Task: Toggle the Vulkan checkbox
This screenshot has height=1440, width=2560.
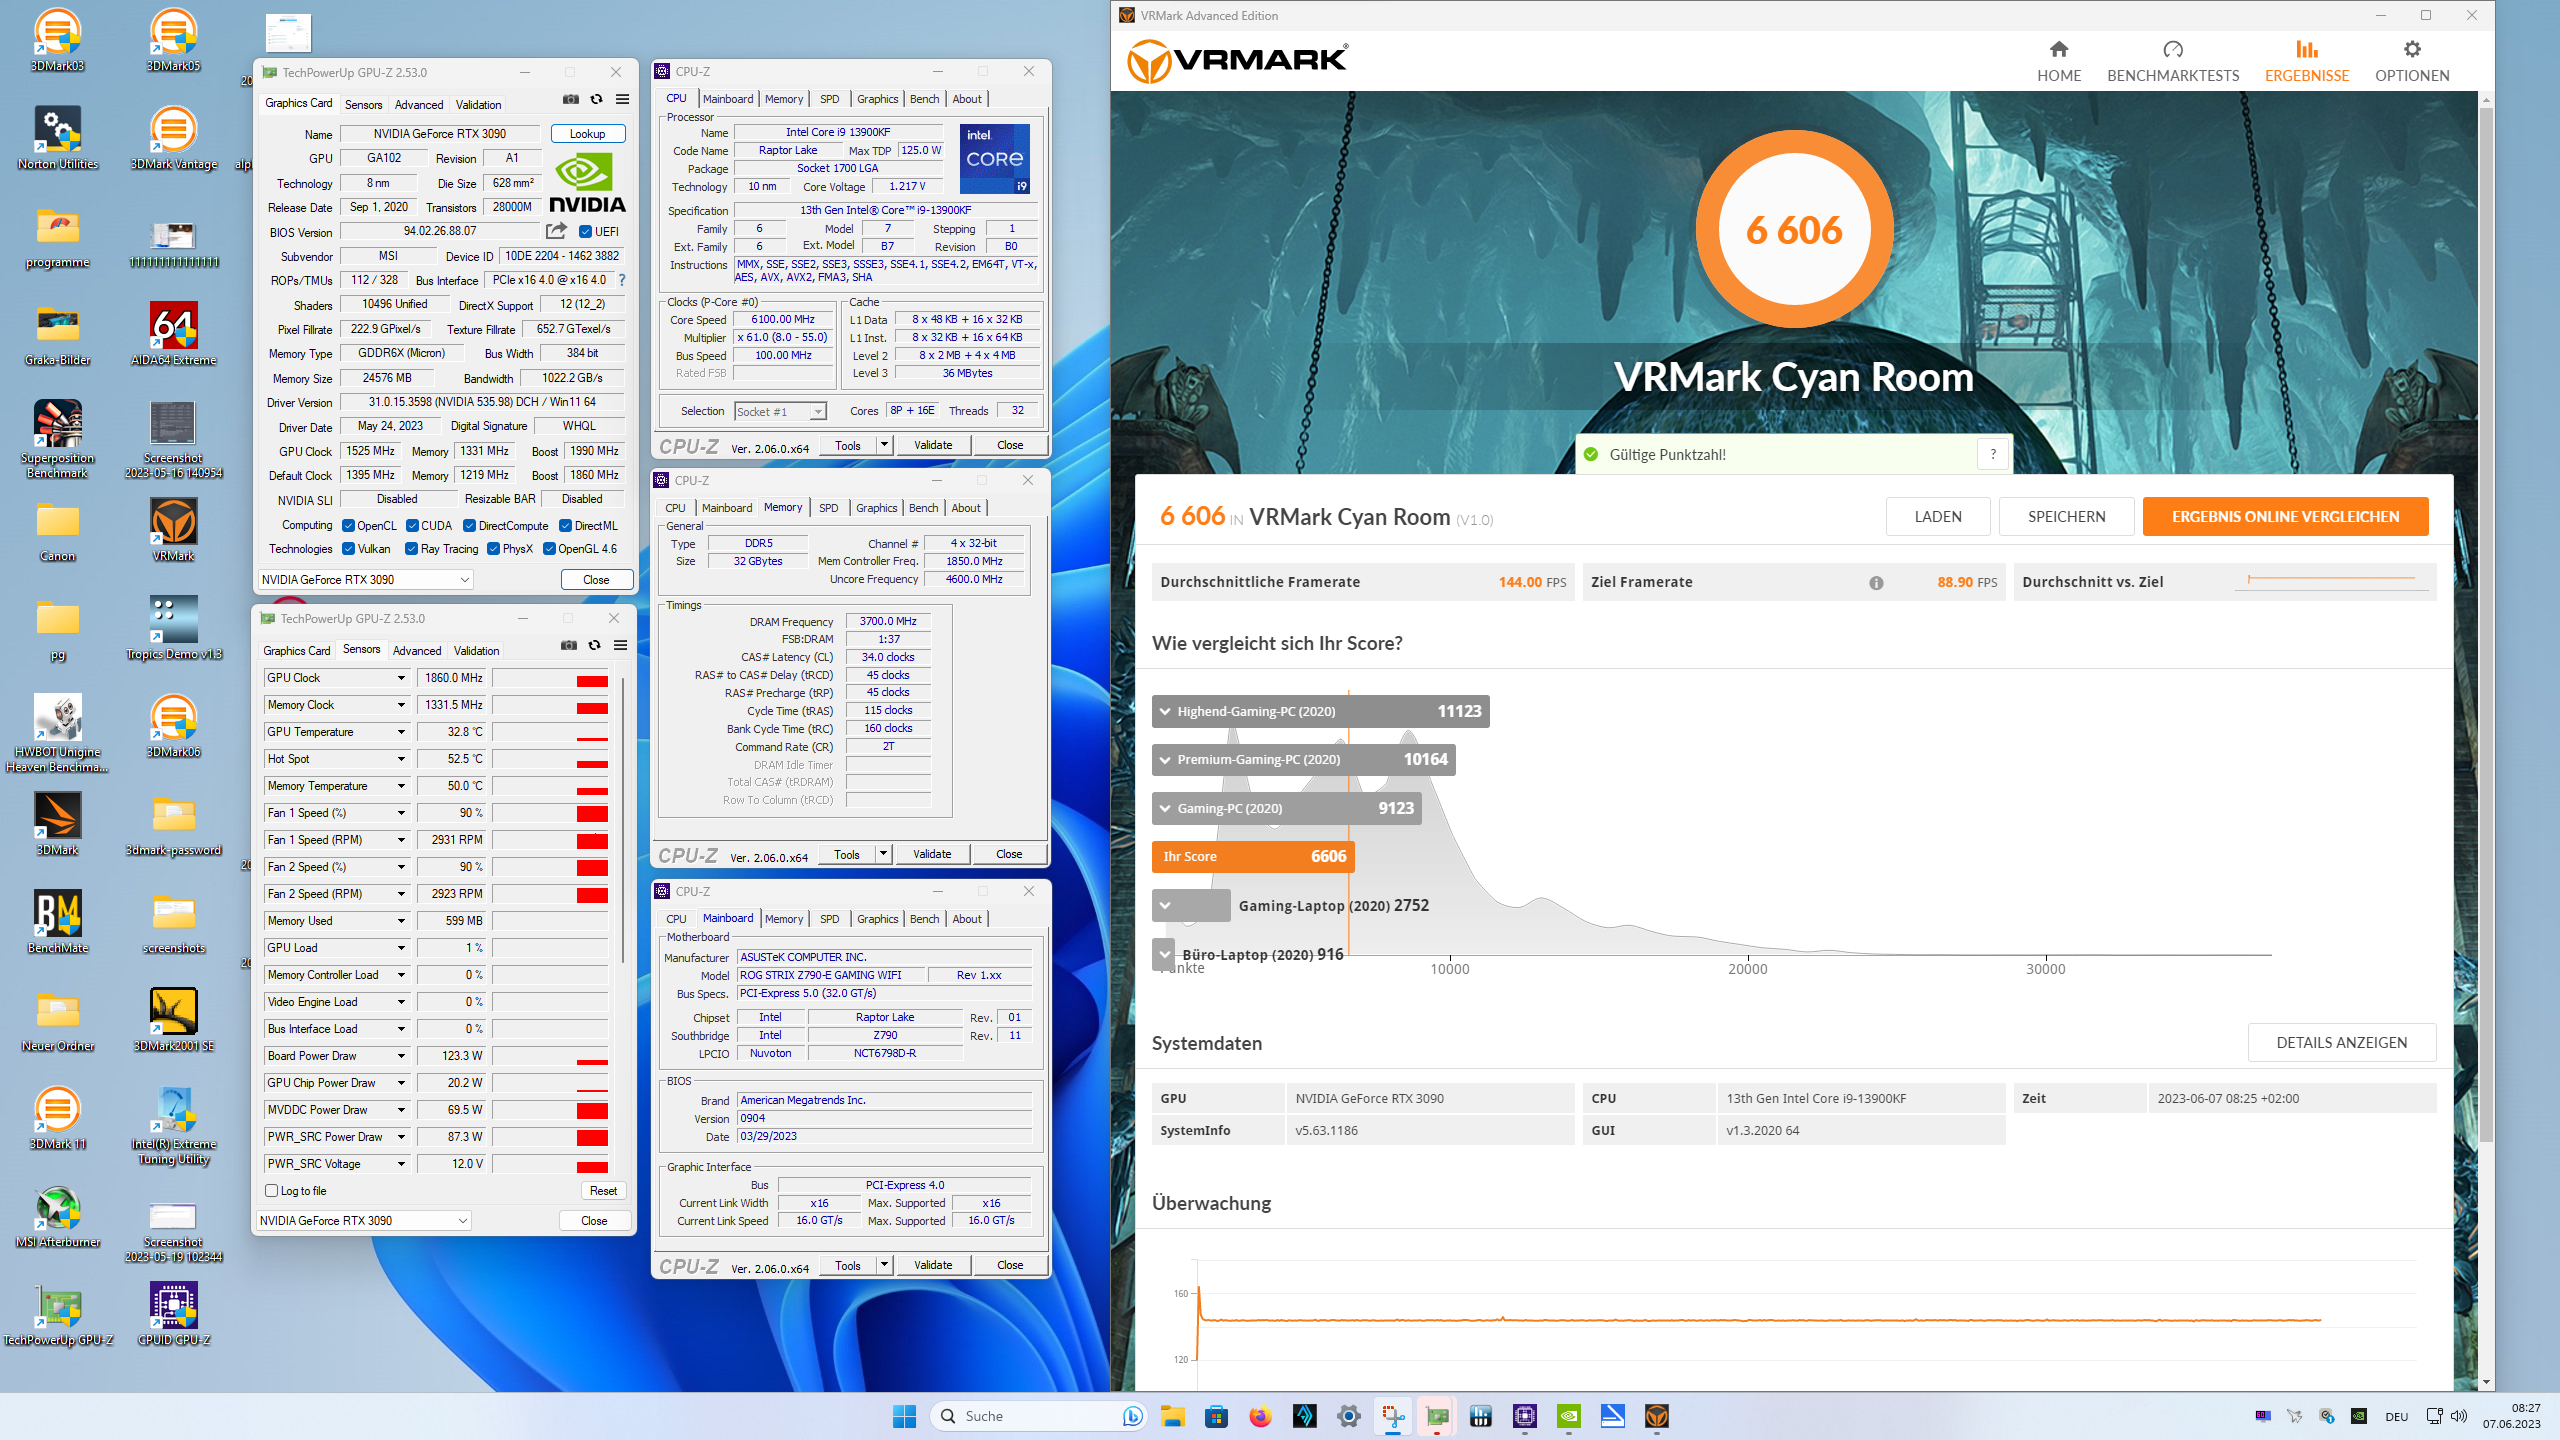Action: pos(348,549)
